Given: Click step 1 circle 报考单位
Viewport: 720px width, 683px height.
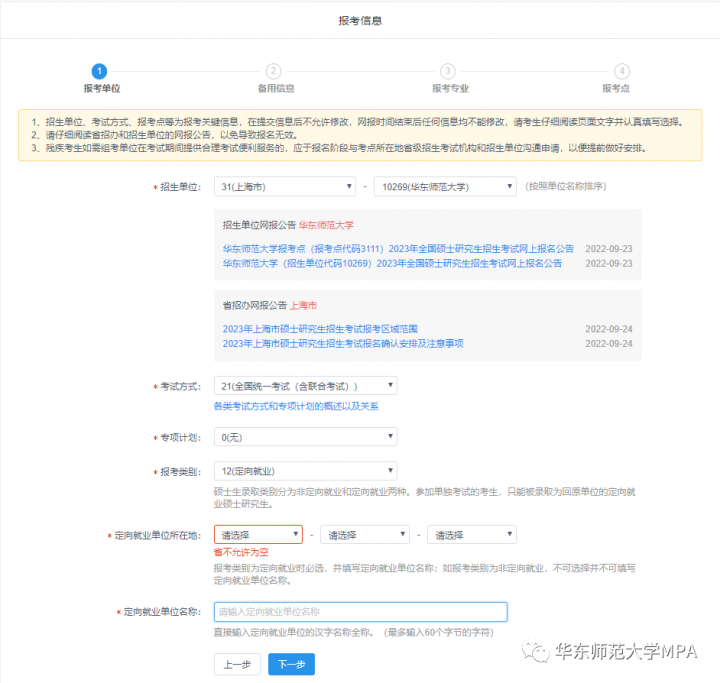Looking at the screenshot, I should (x=99, y=71).
